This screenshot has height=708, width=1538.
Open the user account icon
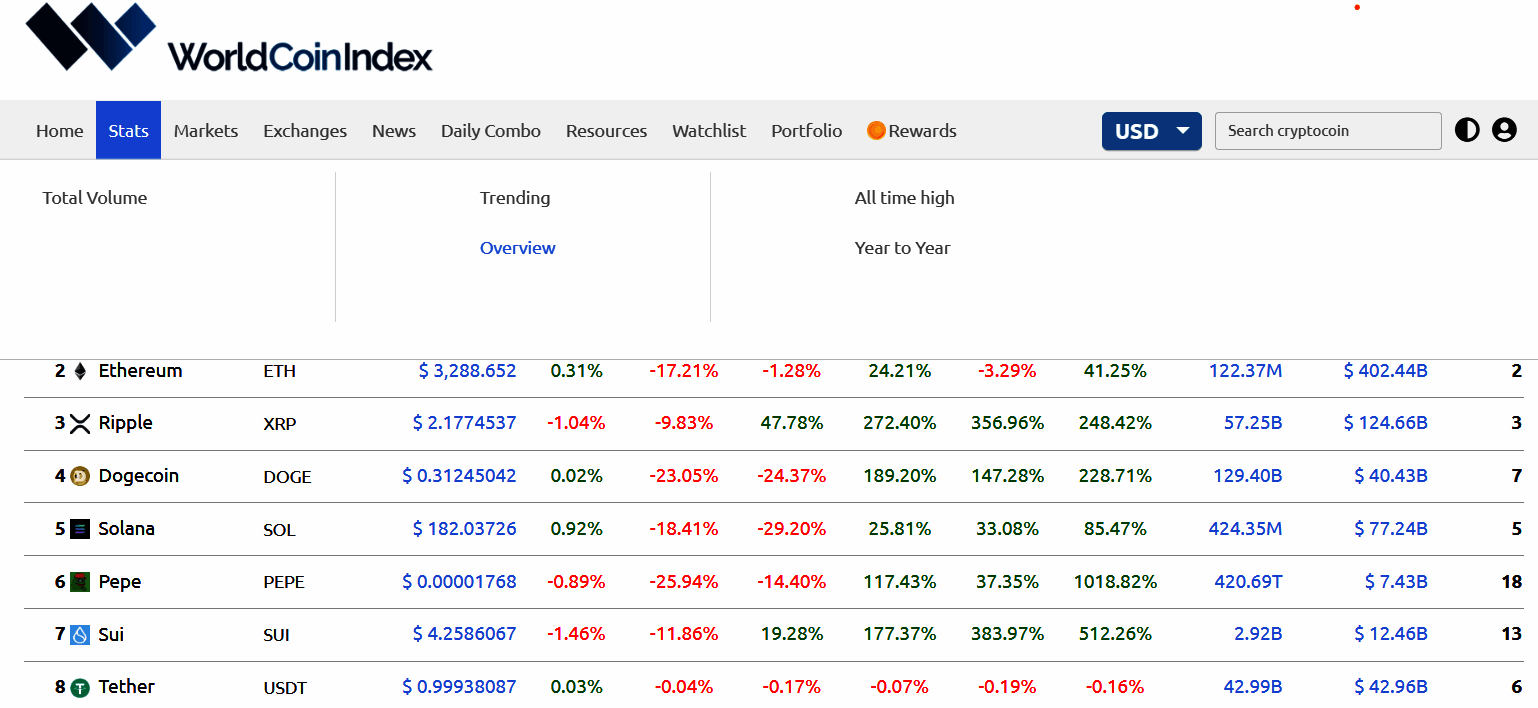tap(1504, 130)
